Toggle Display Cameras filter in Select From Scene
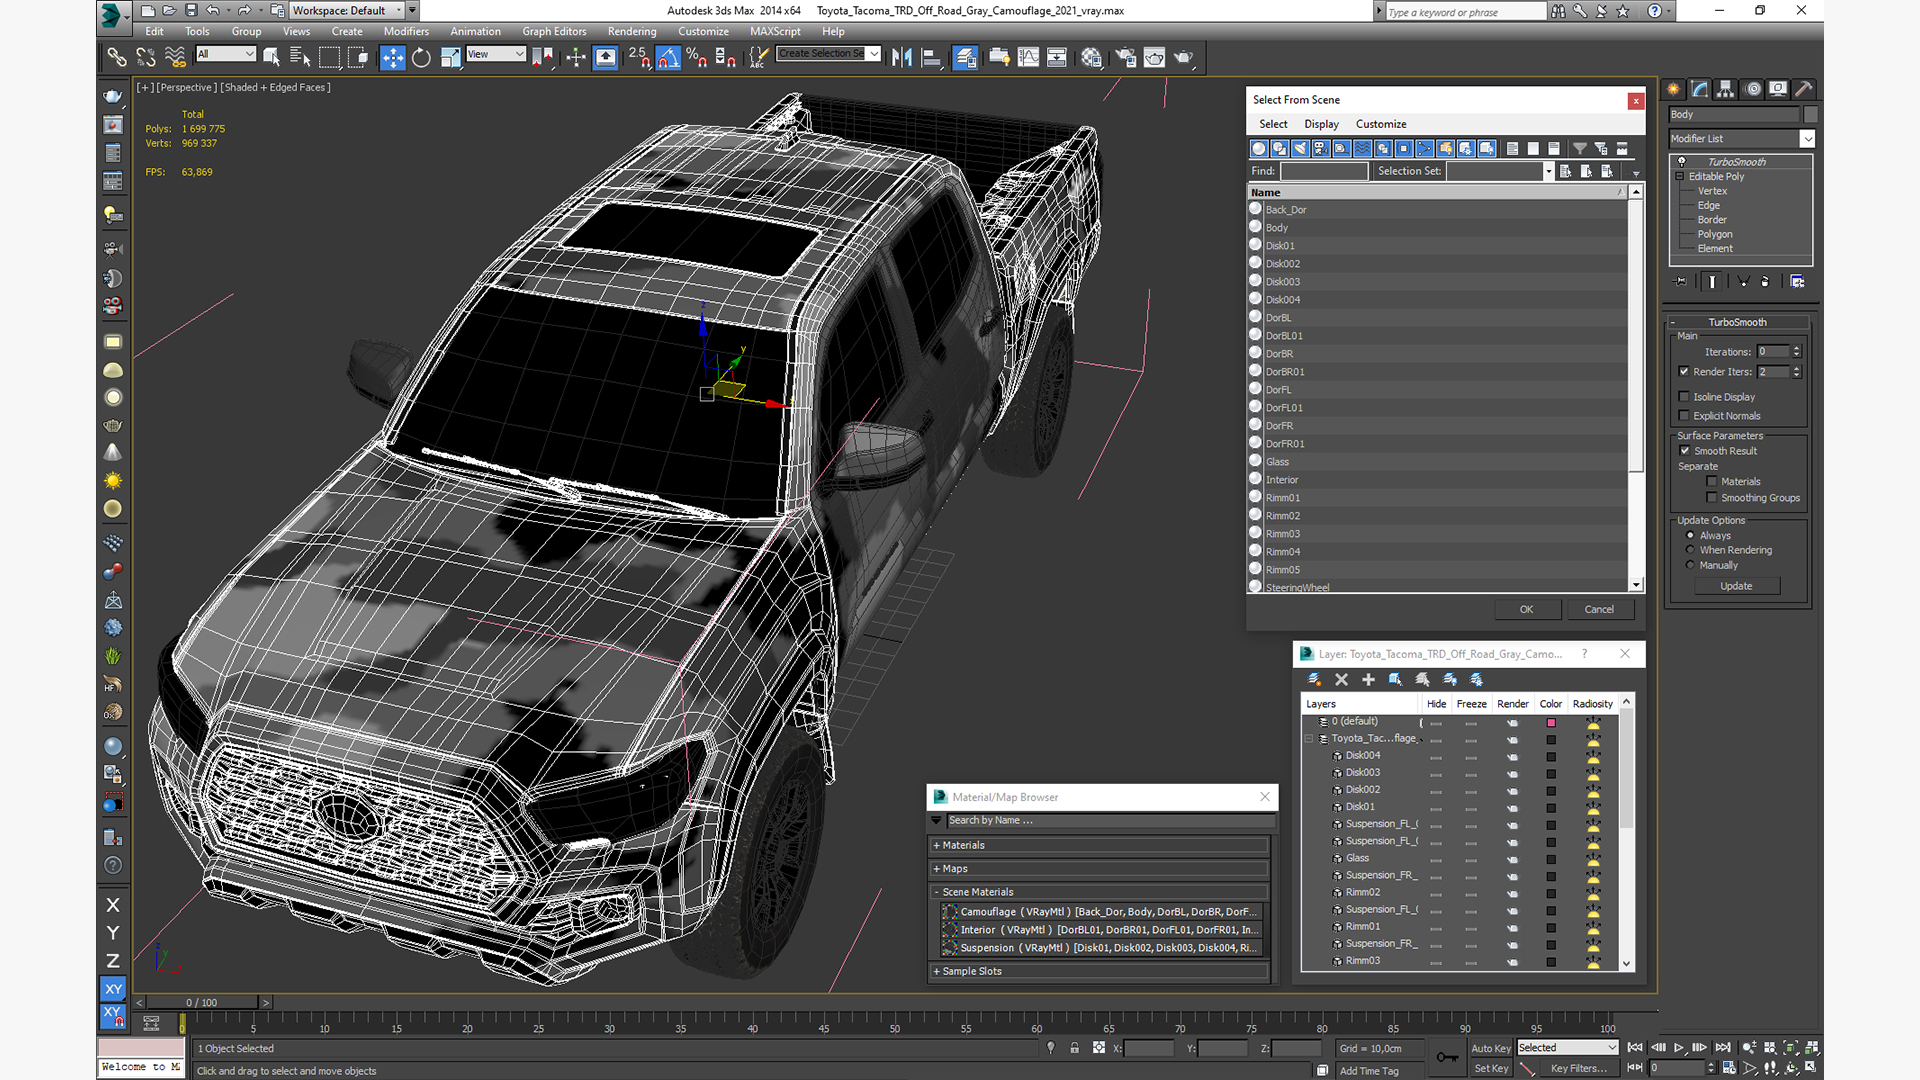Viewport: 1920px width, 1080px height. pos(1321,148)
